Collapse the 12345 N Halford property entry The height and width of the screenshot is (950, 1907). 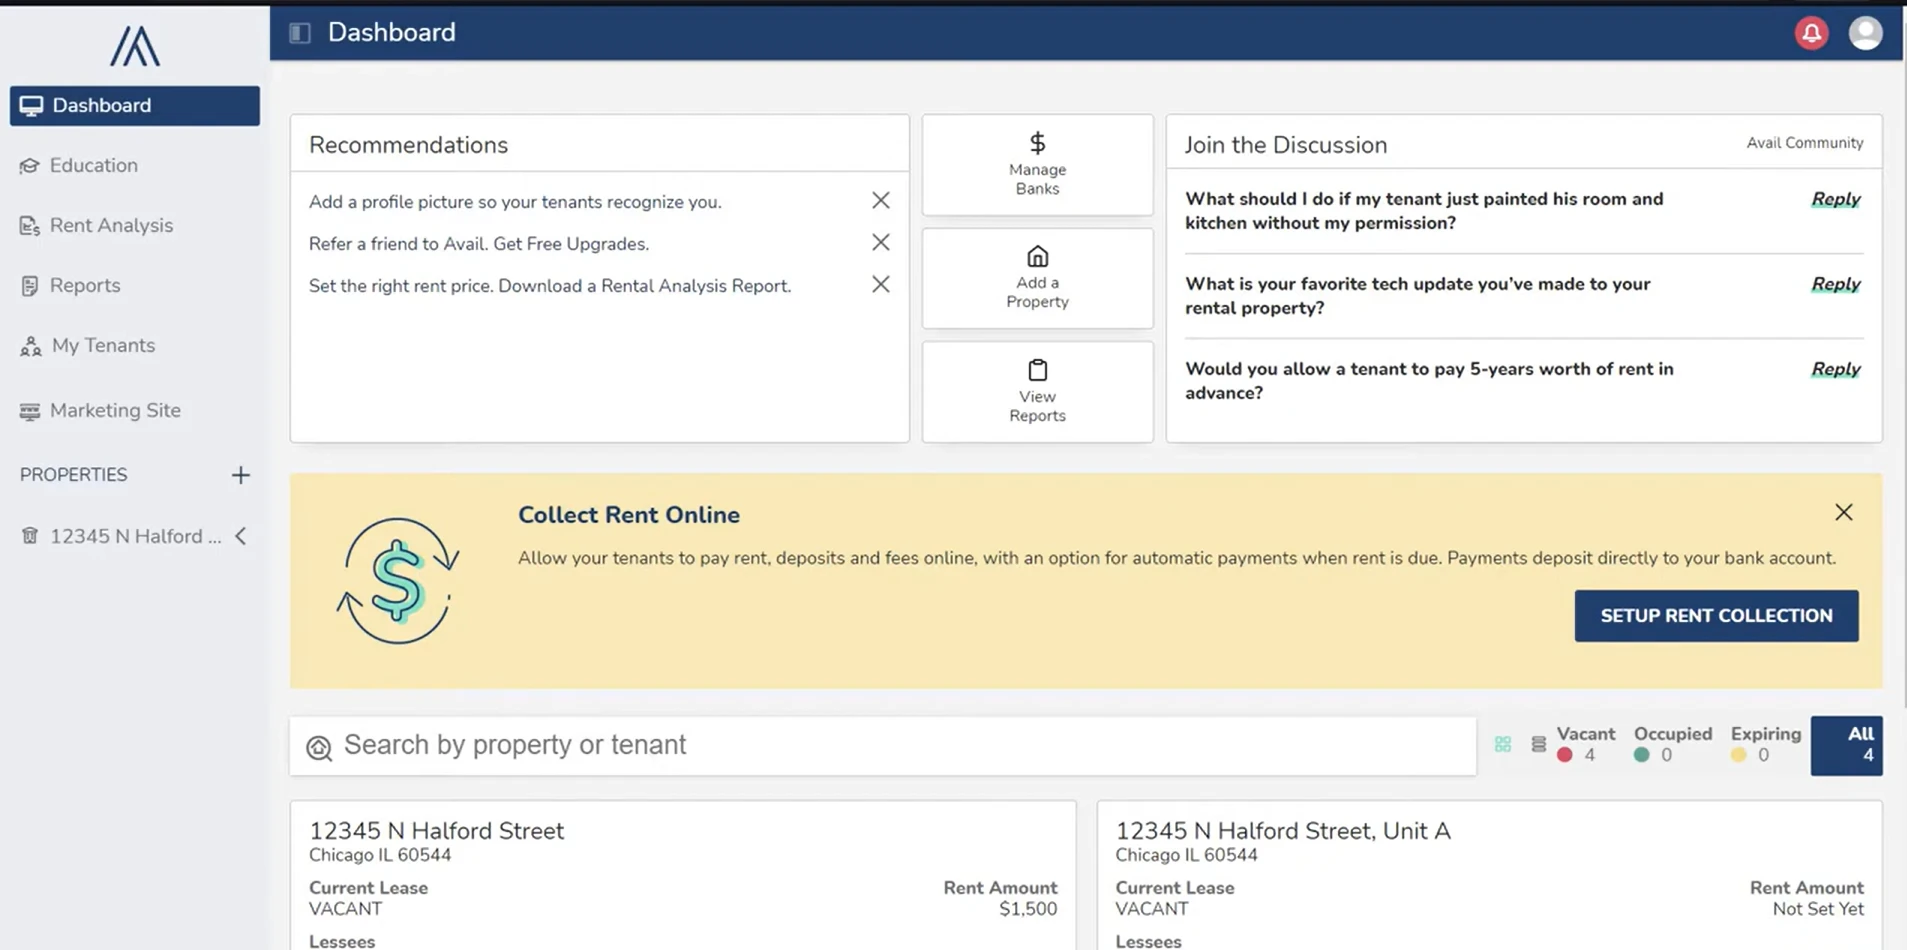point(240,536)
